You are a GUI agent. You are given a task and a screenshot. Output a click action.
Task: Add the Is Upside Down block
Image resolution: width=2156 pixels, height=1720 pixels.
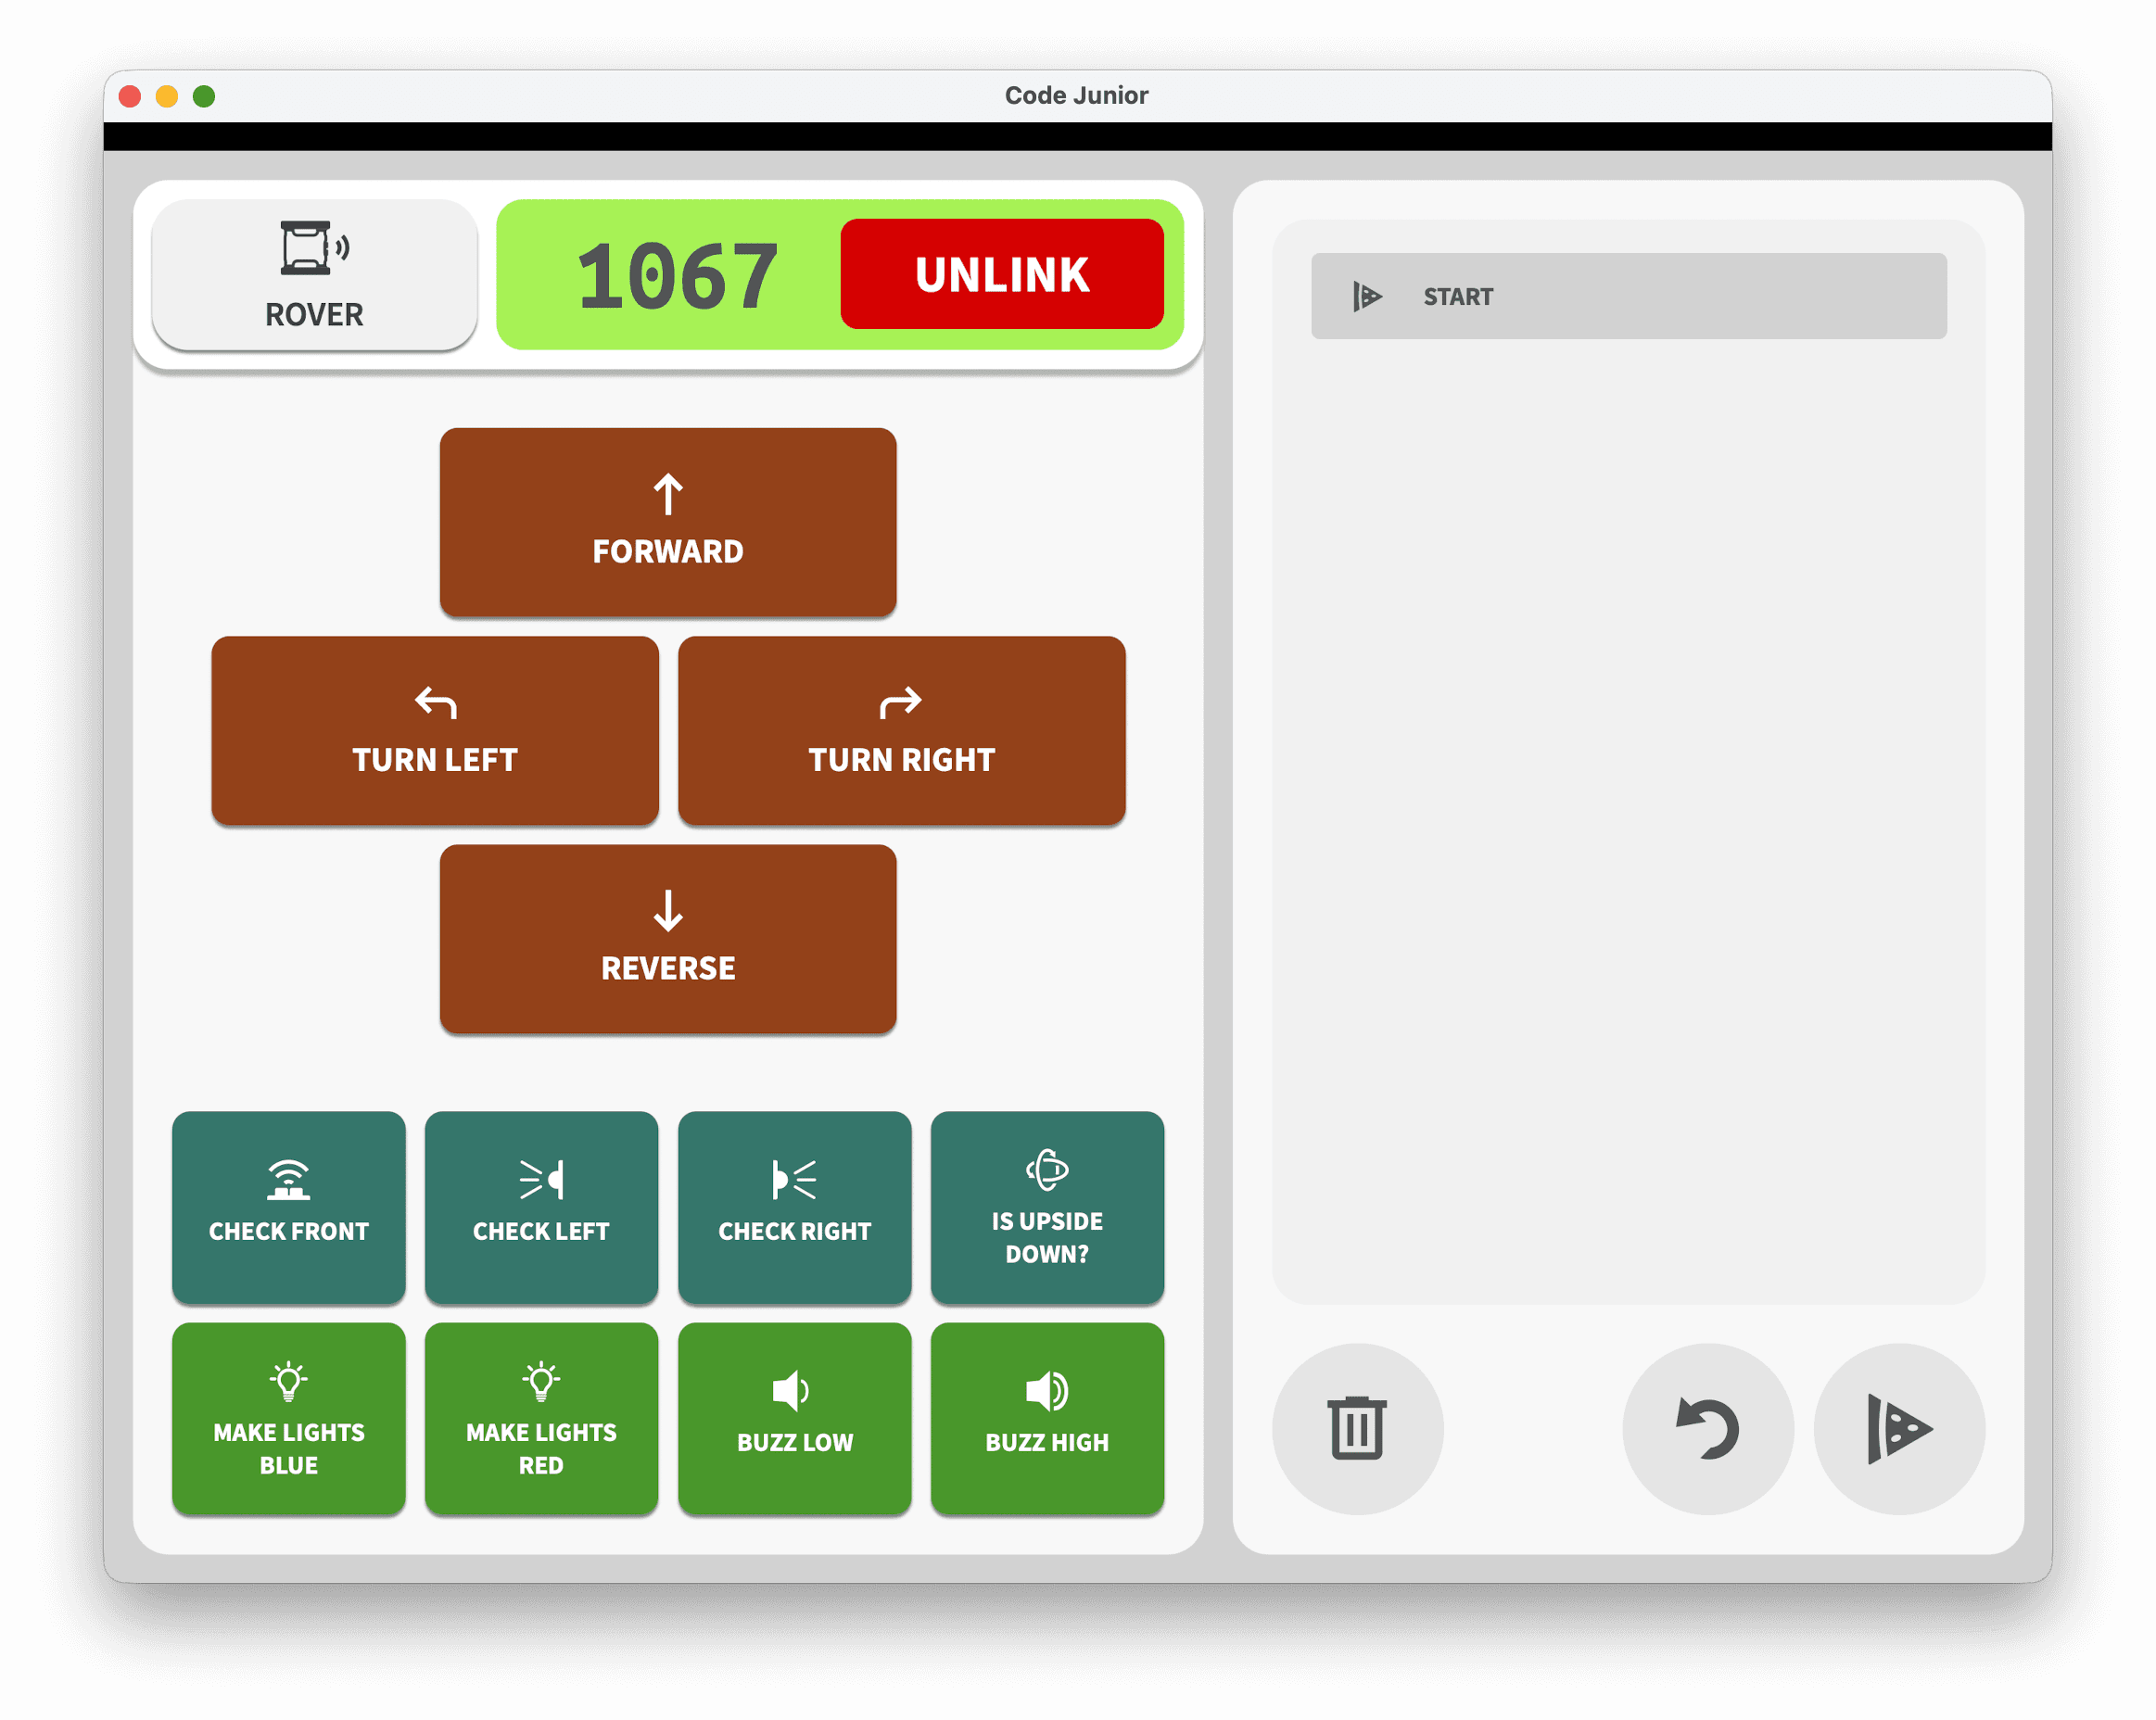(x=1046, y=1206)
